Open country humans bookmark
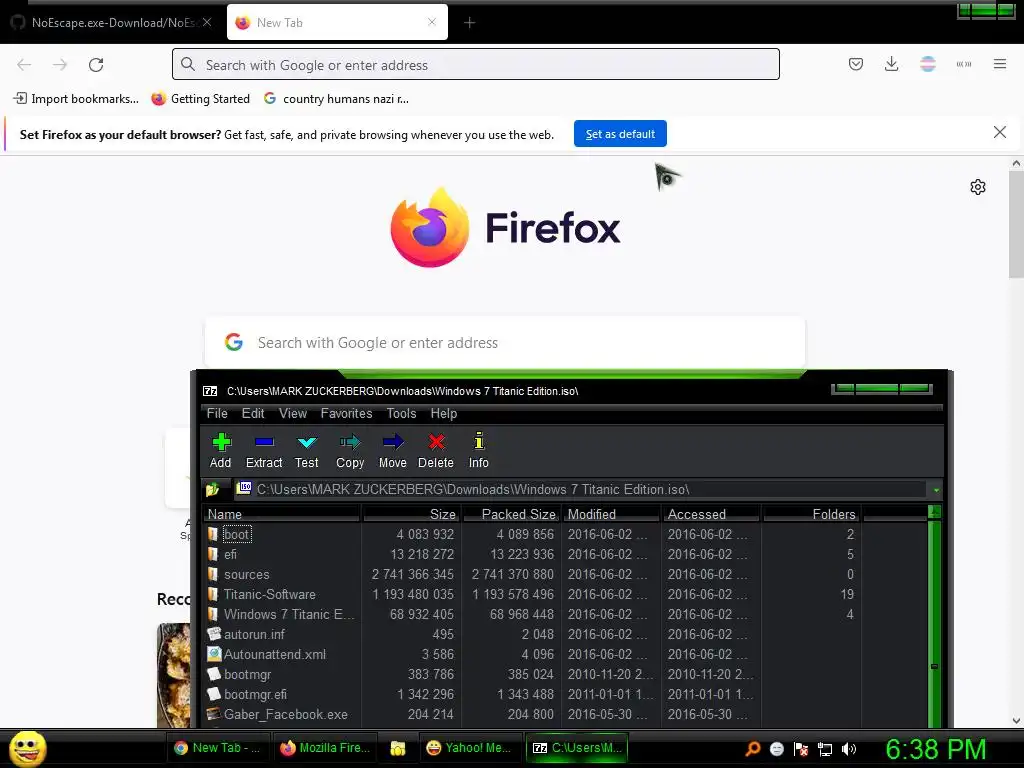 336,99
